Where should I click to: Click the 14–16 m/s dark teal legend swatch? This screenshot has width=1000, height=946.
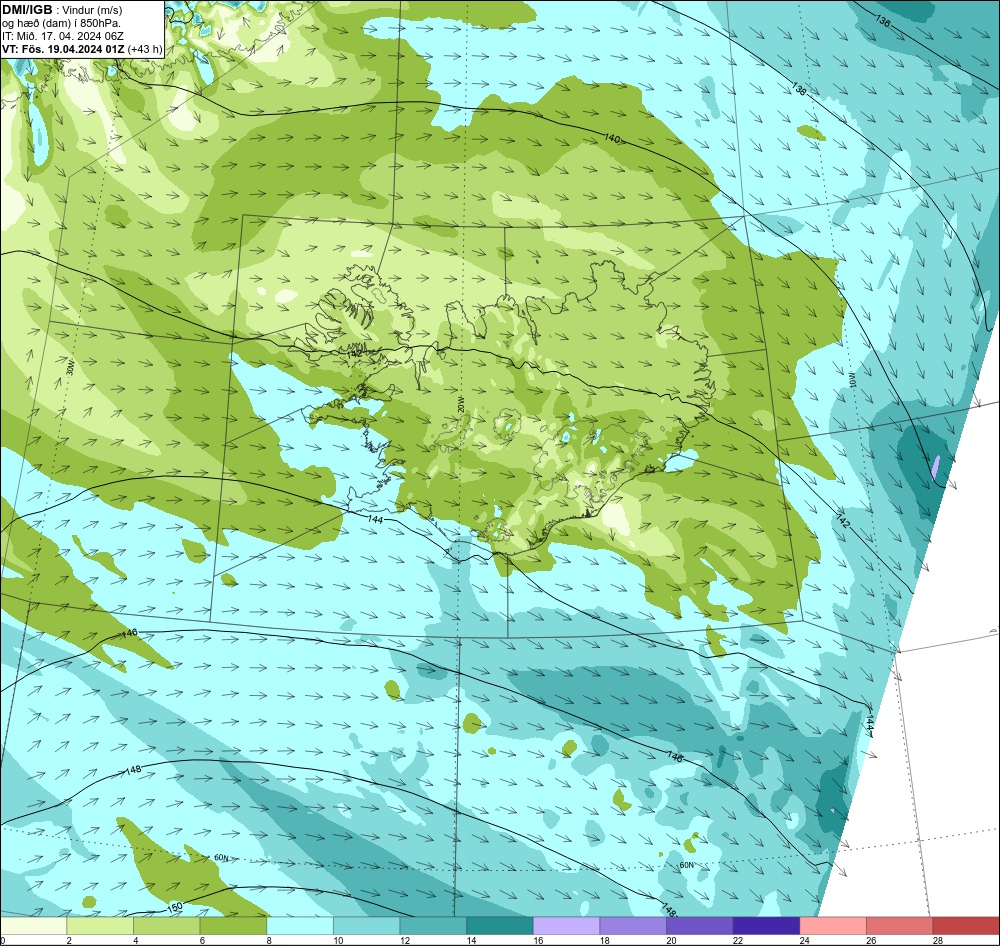(500, 926)
